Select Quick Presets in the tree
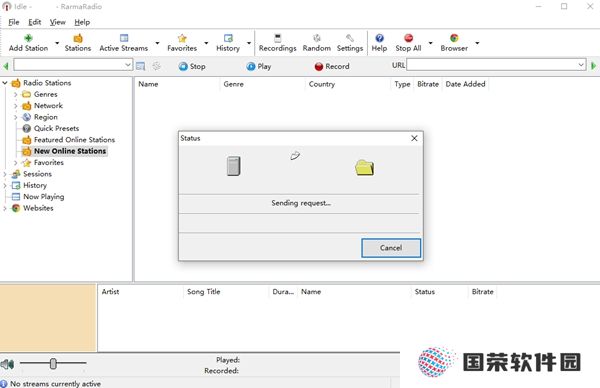 56,128
